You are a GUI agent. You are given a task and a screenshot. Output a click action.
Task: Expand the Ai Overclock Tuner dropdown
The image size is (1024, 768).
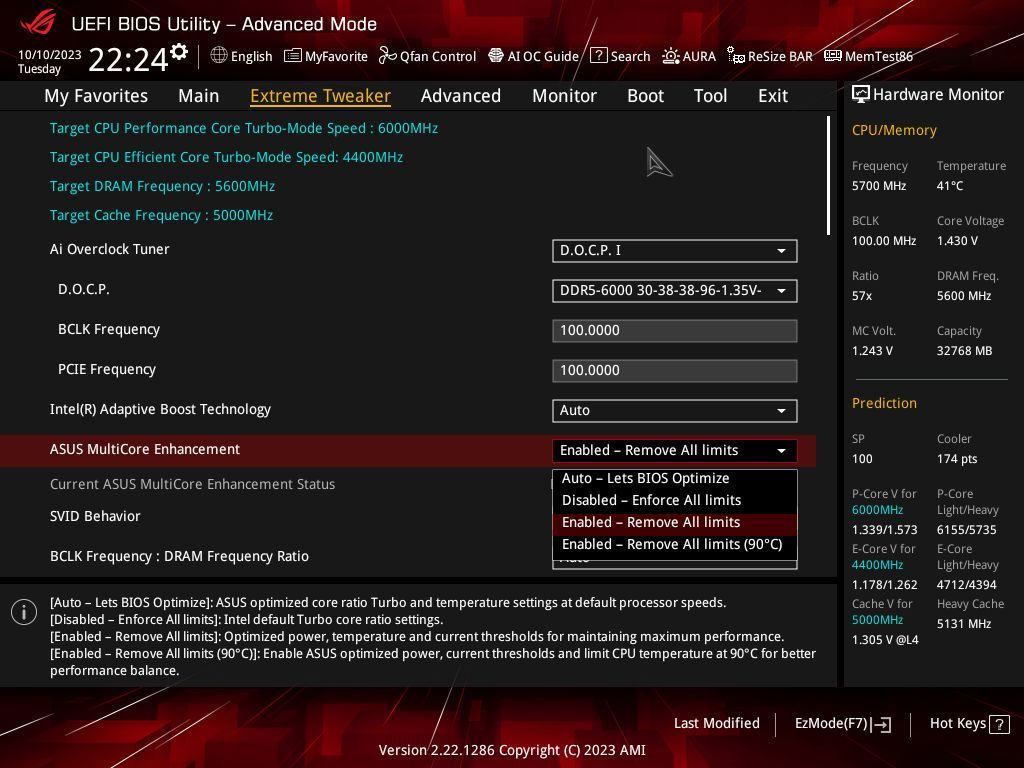click(x=675, y=251)
